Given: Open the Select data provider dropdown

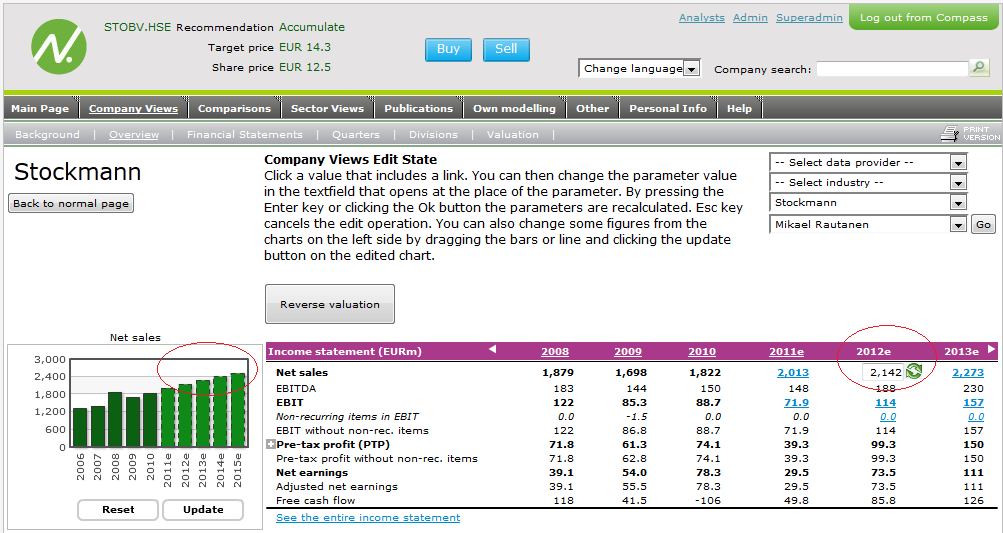Looking at the screenshot, I should [x=867, y=163].
